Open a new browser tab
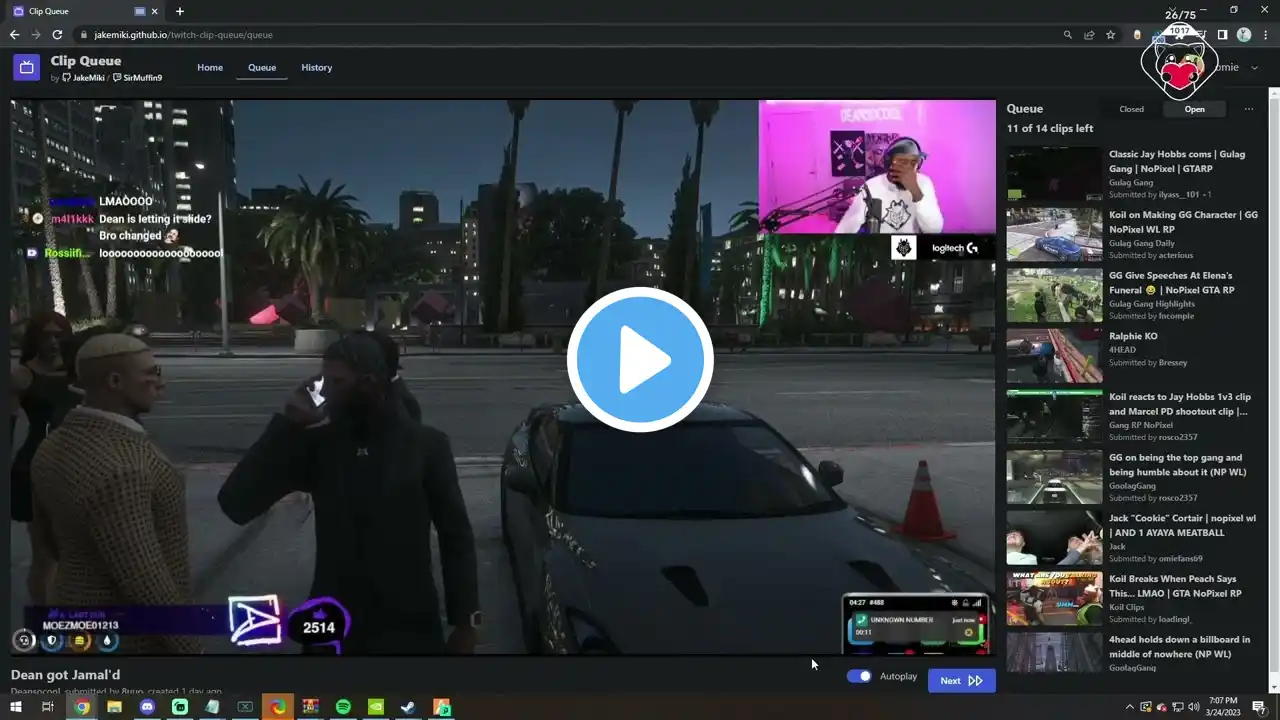 (x=180, y=11)
